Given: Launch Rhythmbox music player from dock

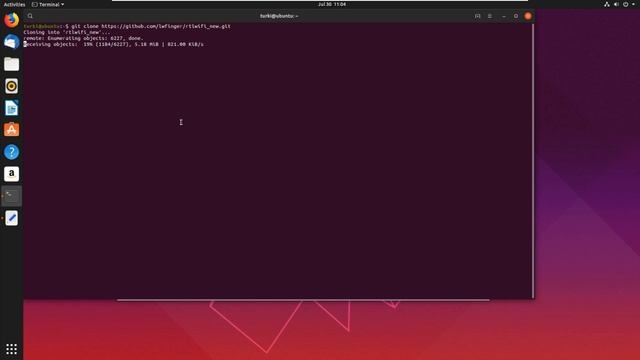Looking at the screenshot, I should [x=11, y=86].
